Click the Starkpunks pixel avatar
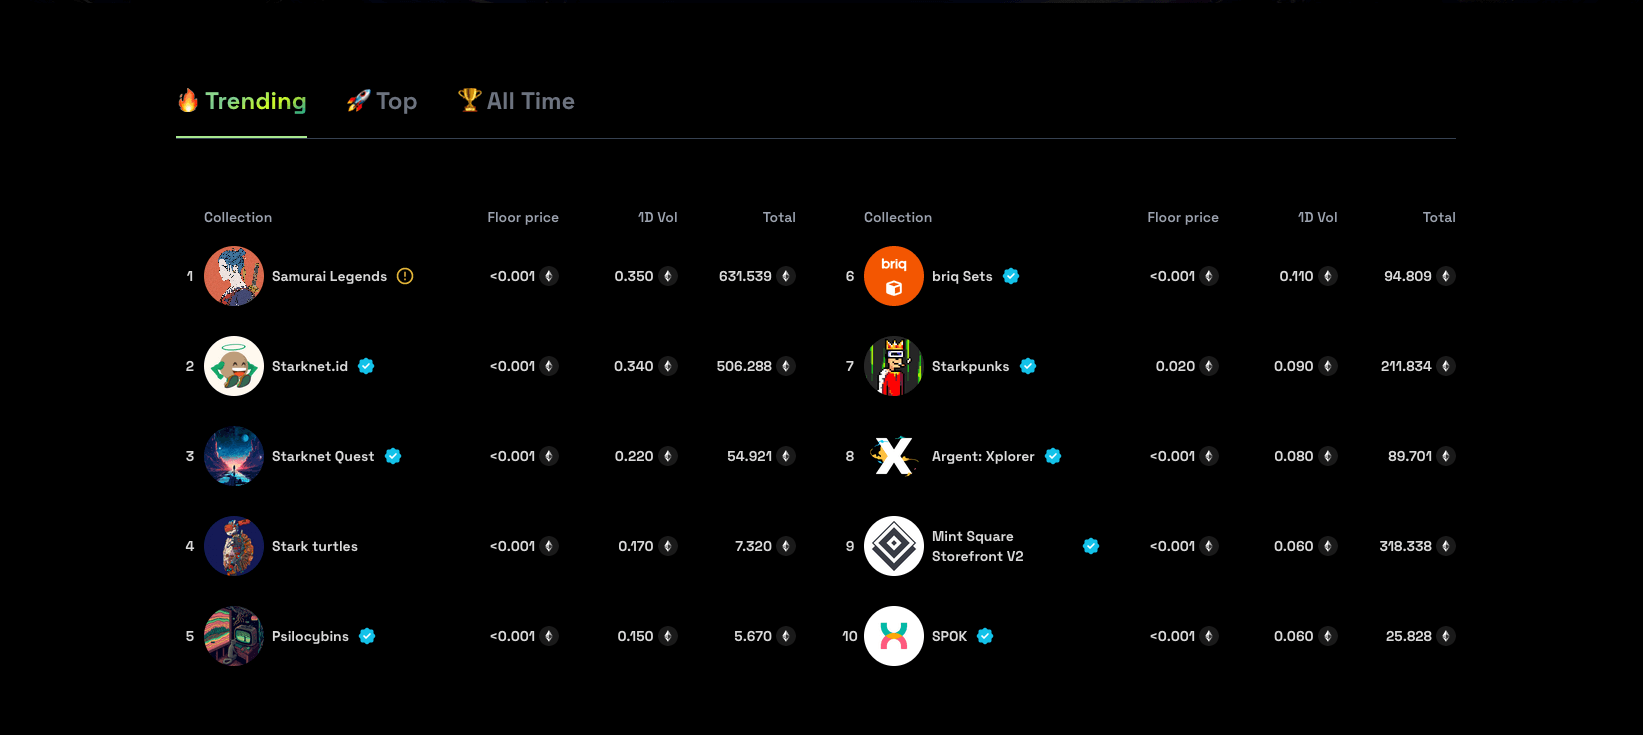The width and height of the screenshot is (1643, 735). (x=894, y=366)
